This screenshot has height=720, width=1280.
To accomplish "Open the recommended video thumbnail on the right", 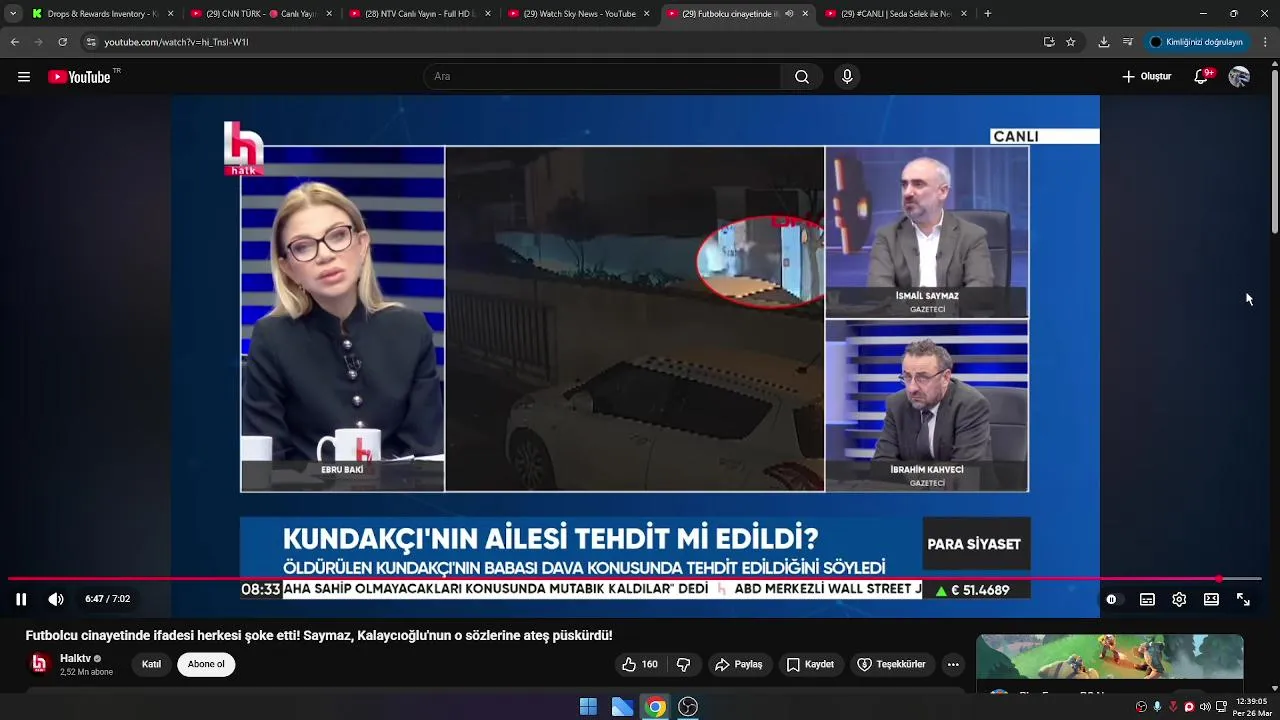I will [1110, 657].
